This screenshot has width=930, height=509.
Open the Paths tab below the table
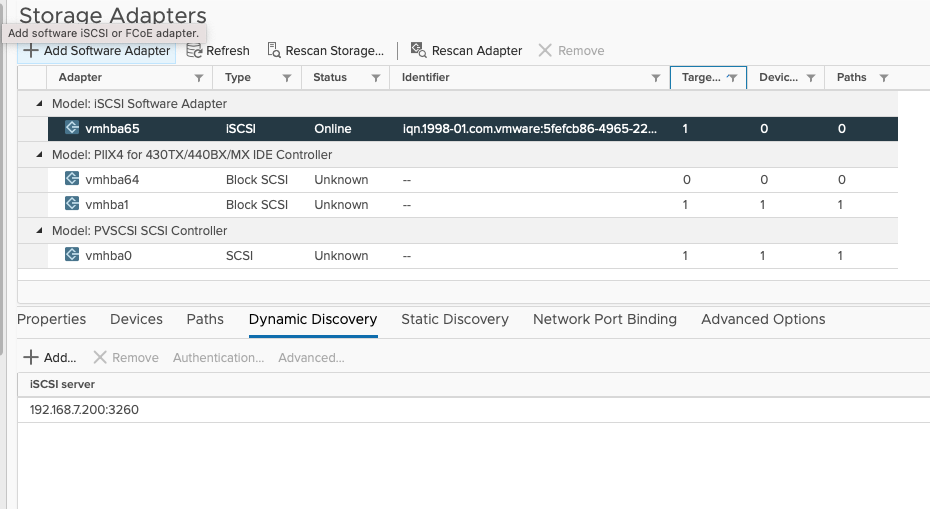[205, 319]
